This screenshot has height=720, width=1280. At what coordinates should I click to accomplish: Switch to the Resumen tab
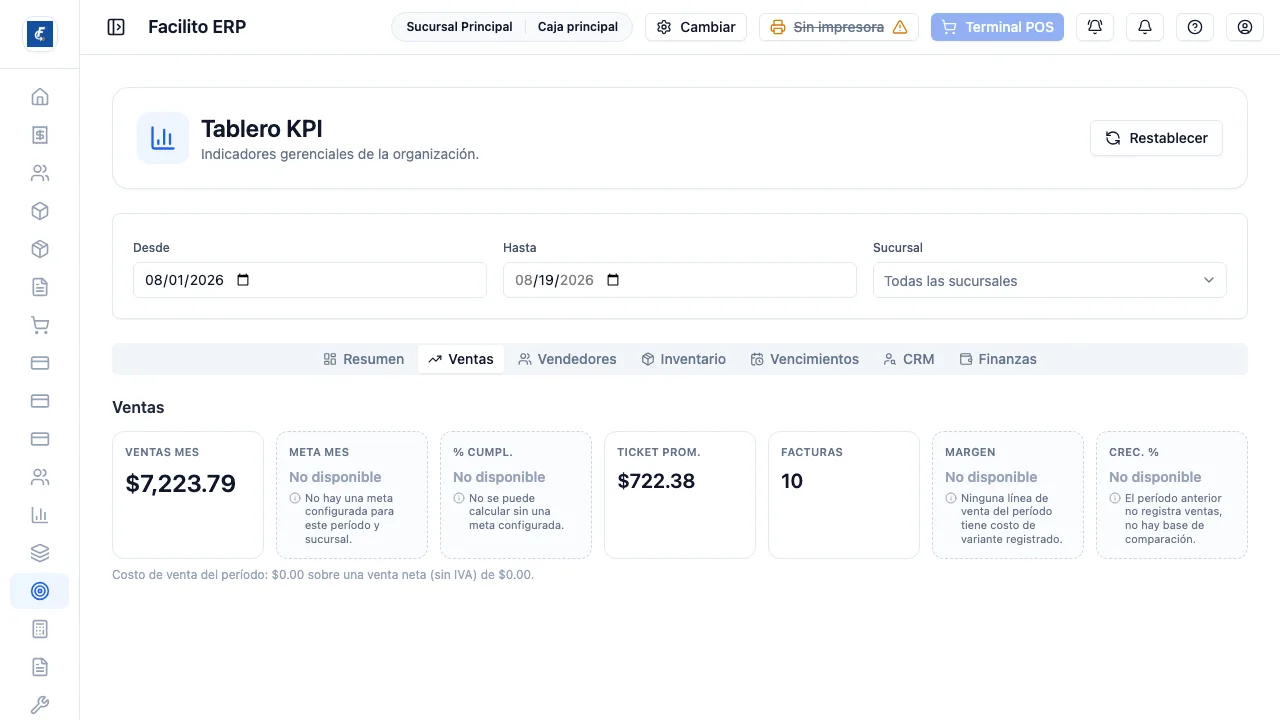pos(364,359)
